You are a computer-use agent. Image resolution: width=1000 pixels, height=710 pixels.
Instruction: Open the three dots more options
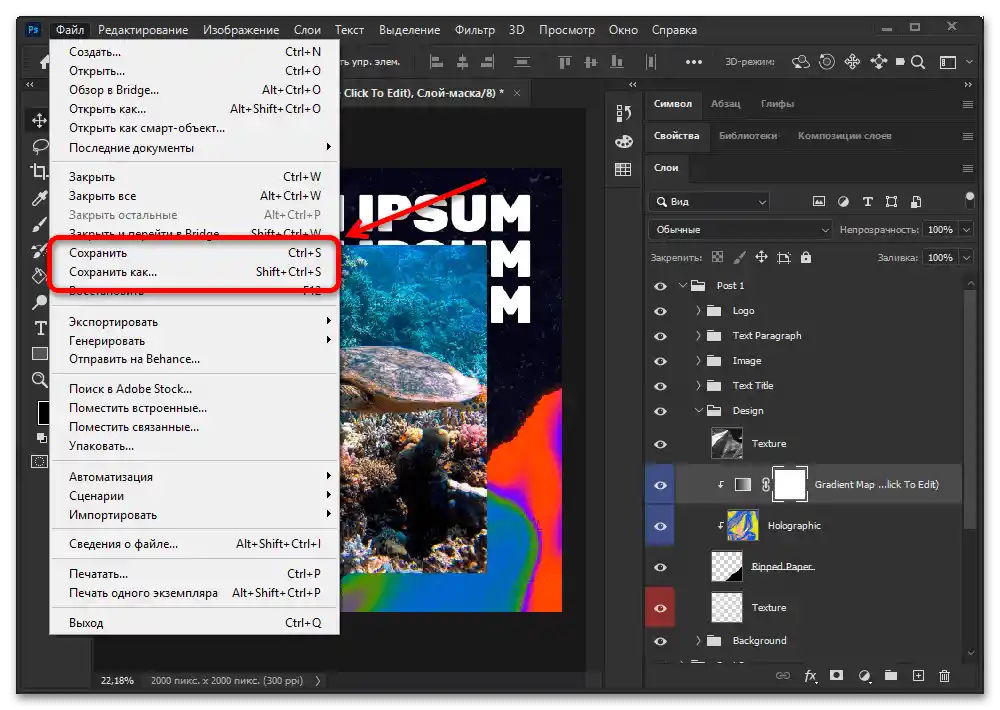[x=693, y=62]
